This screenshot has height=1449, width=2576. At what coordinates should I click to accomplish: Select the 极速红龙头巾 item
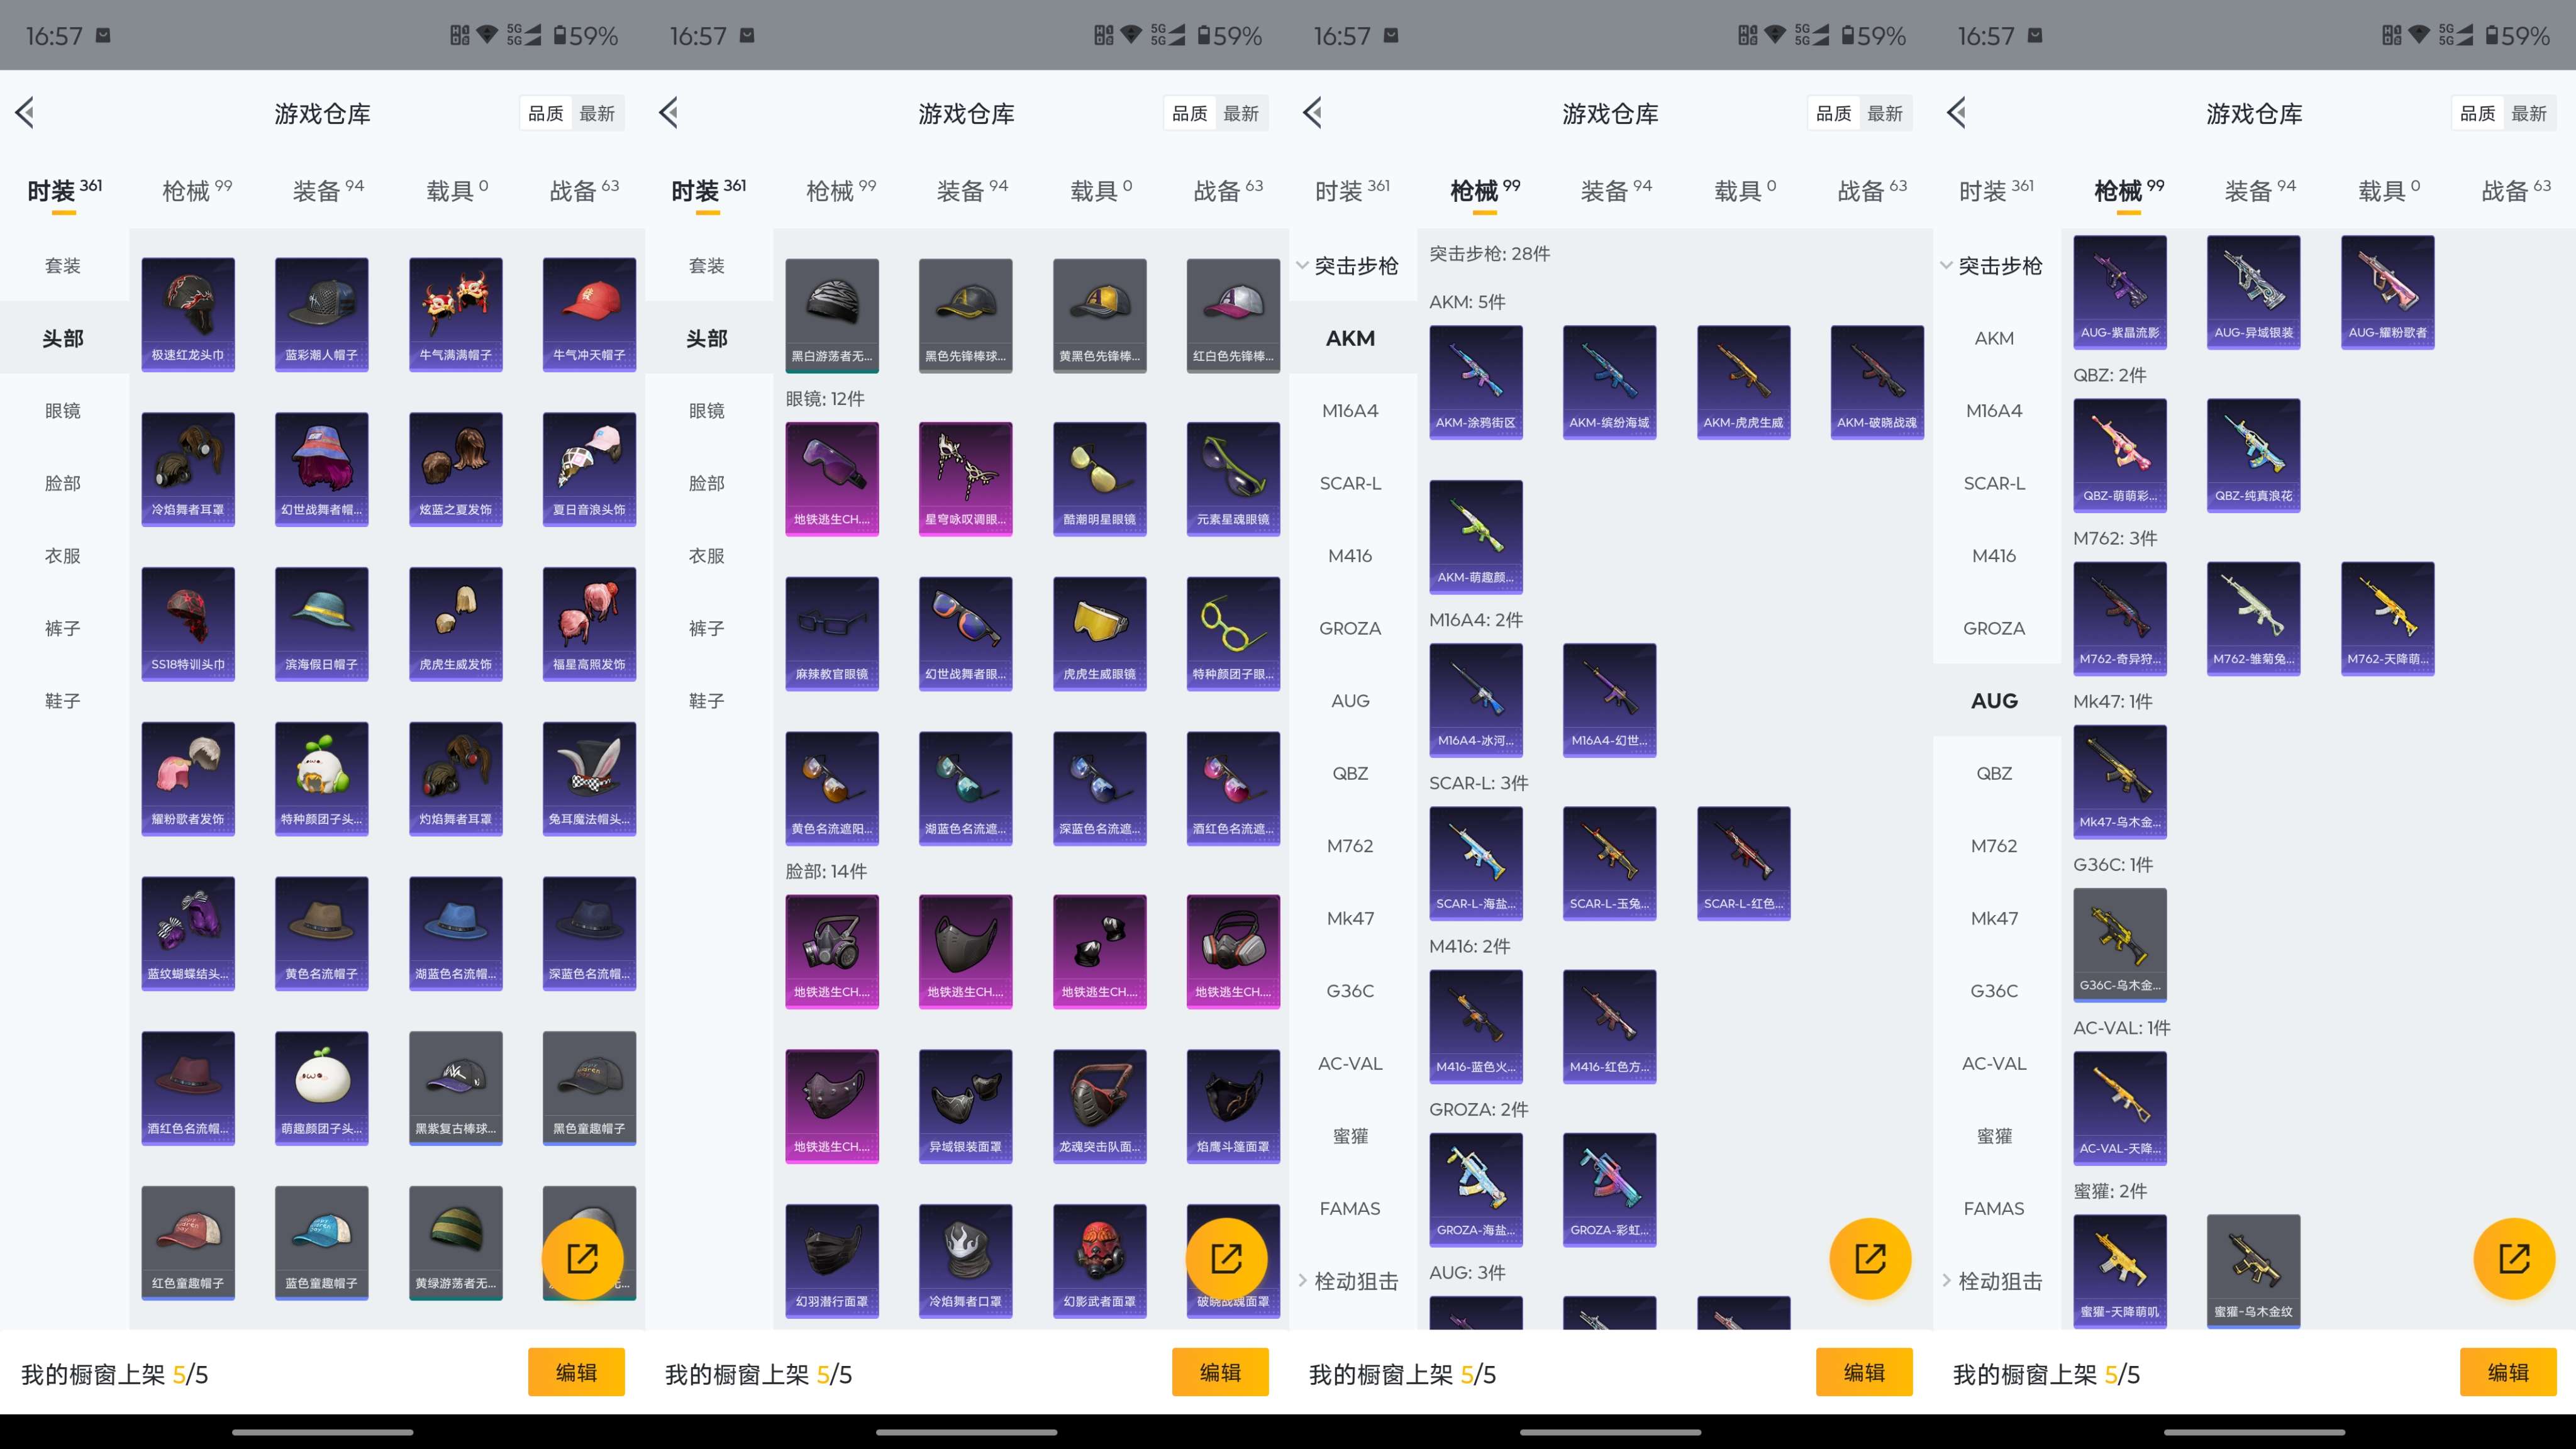188,315
